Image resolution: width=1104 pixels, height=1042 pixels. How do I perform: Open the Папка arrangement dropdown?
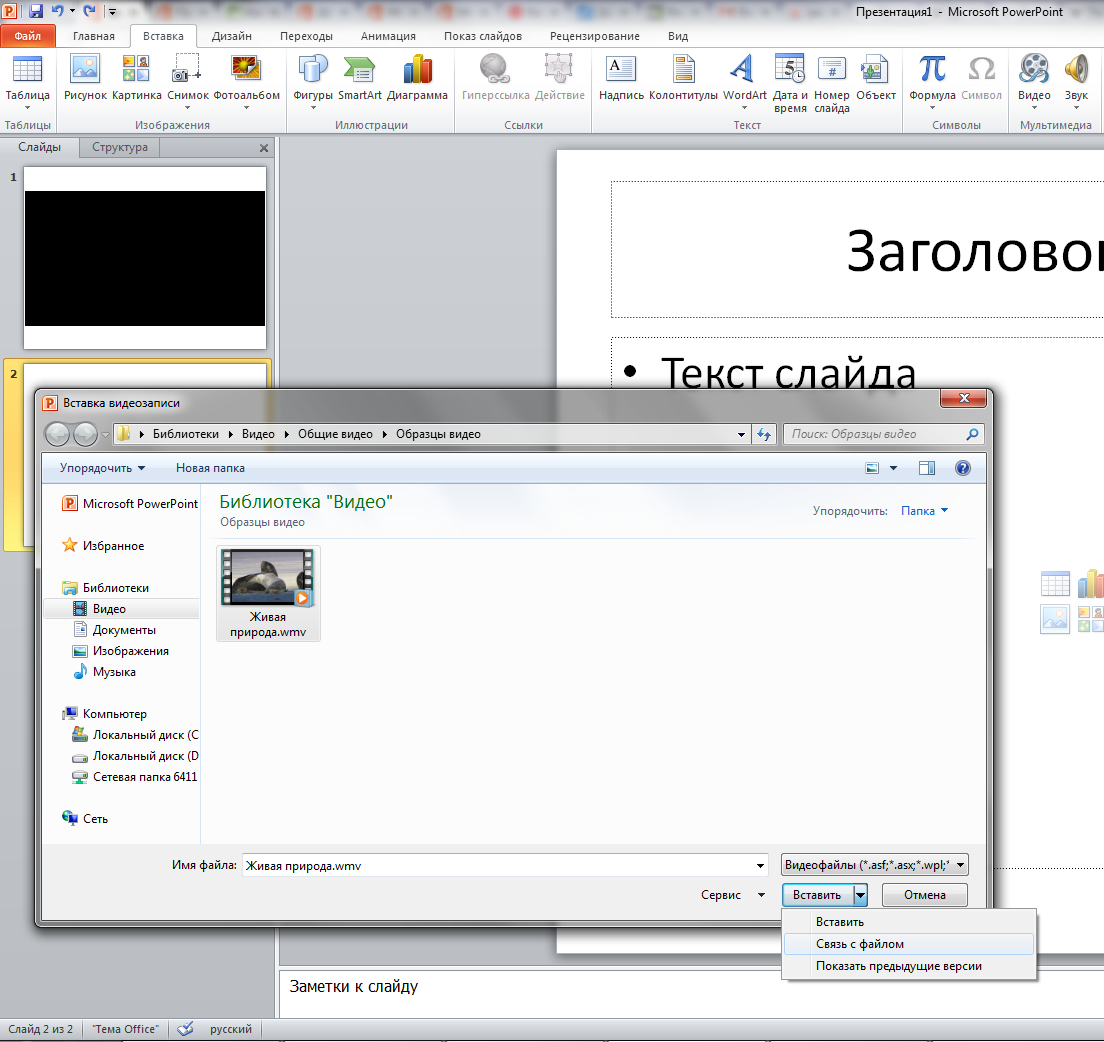924,511
